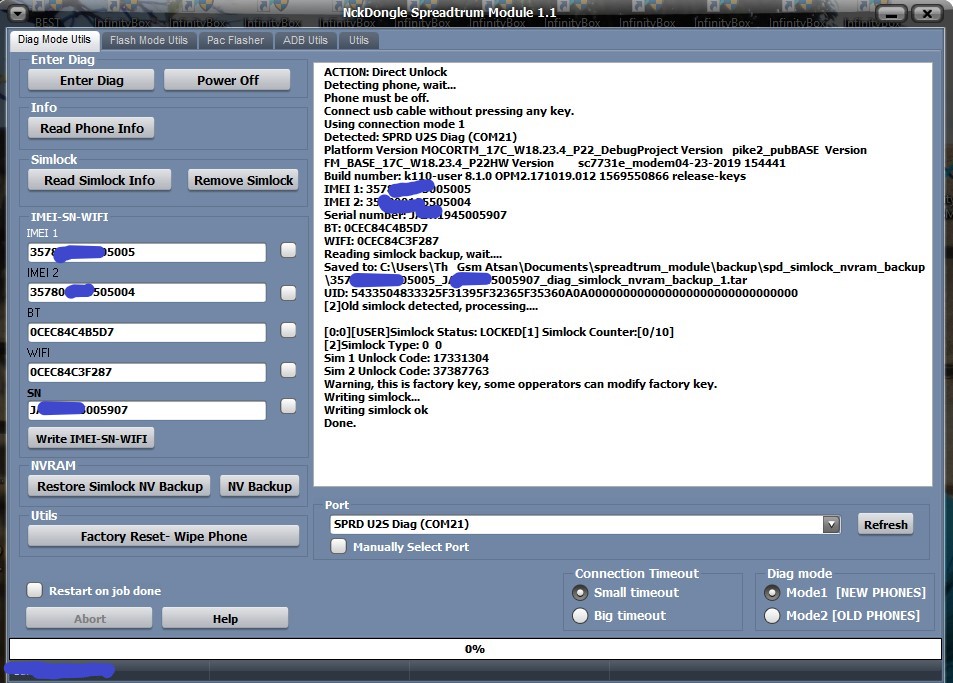The height and width of the screenshot is (683, 953).
Task: Click the IMEI 1 input field
Action: coord(146,252)
